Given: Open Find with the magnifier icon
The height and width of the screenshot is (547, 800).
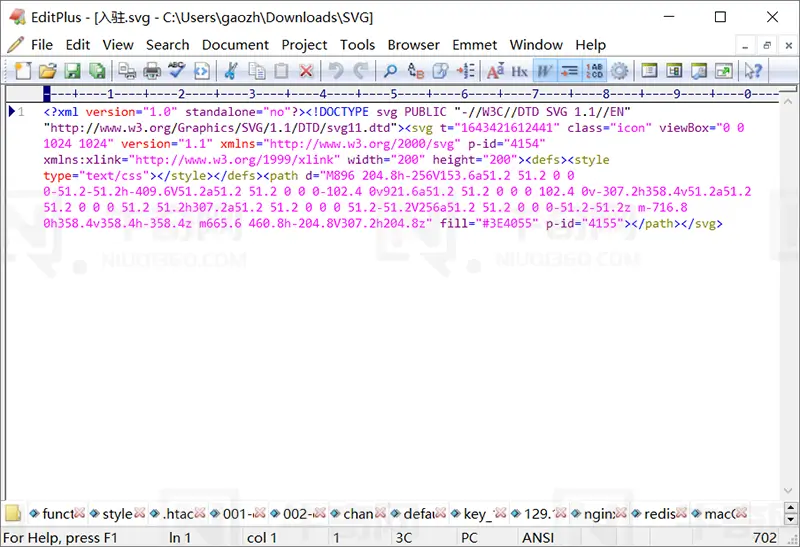Looking at the screenshot, I should (x=390, y=70).
